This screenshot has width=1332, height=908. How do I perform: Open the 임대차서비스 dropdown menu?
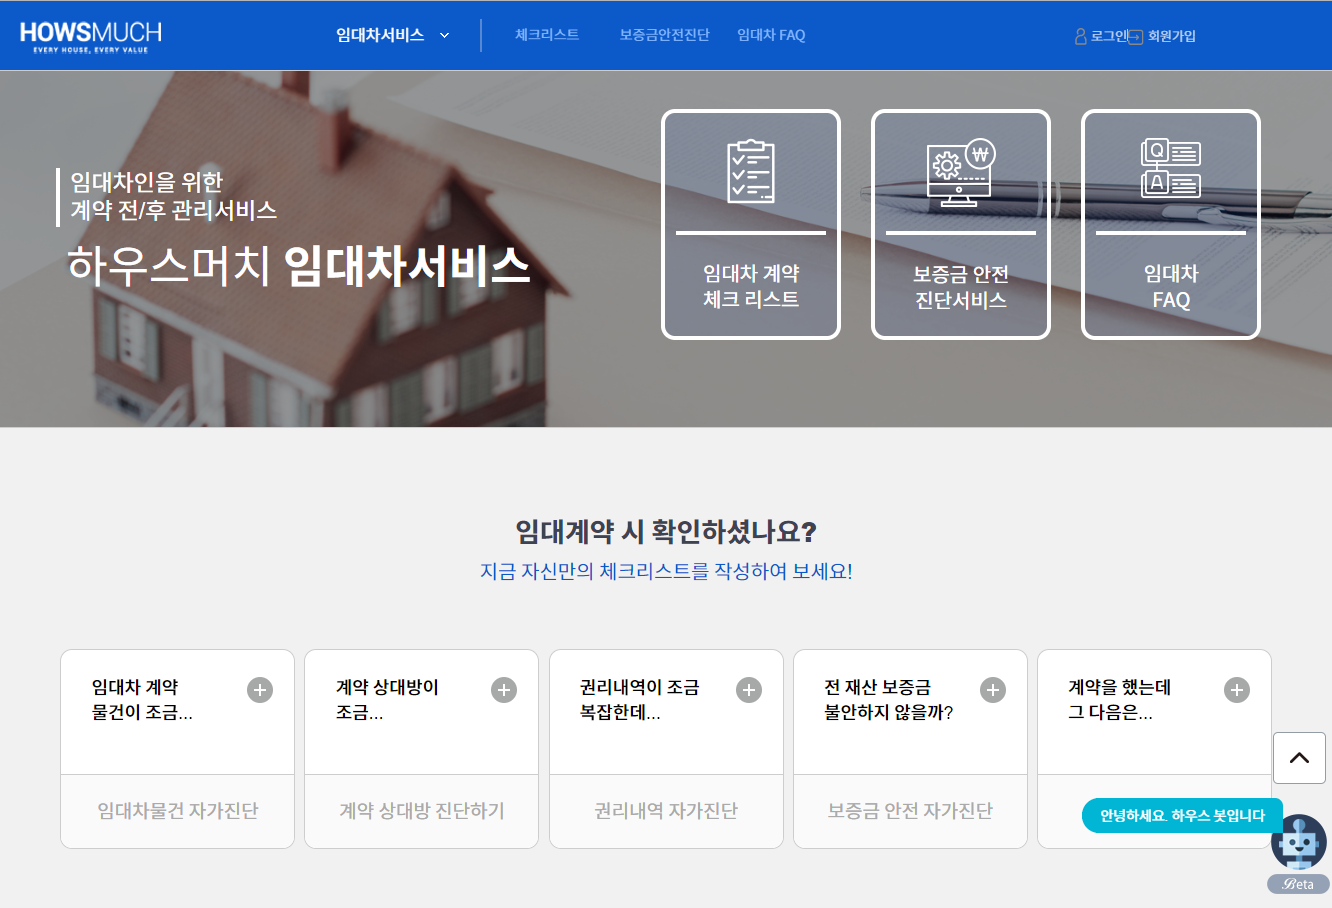393,35
